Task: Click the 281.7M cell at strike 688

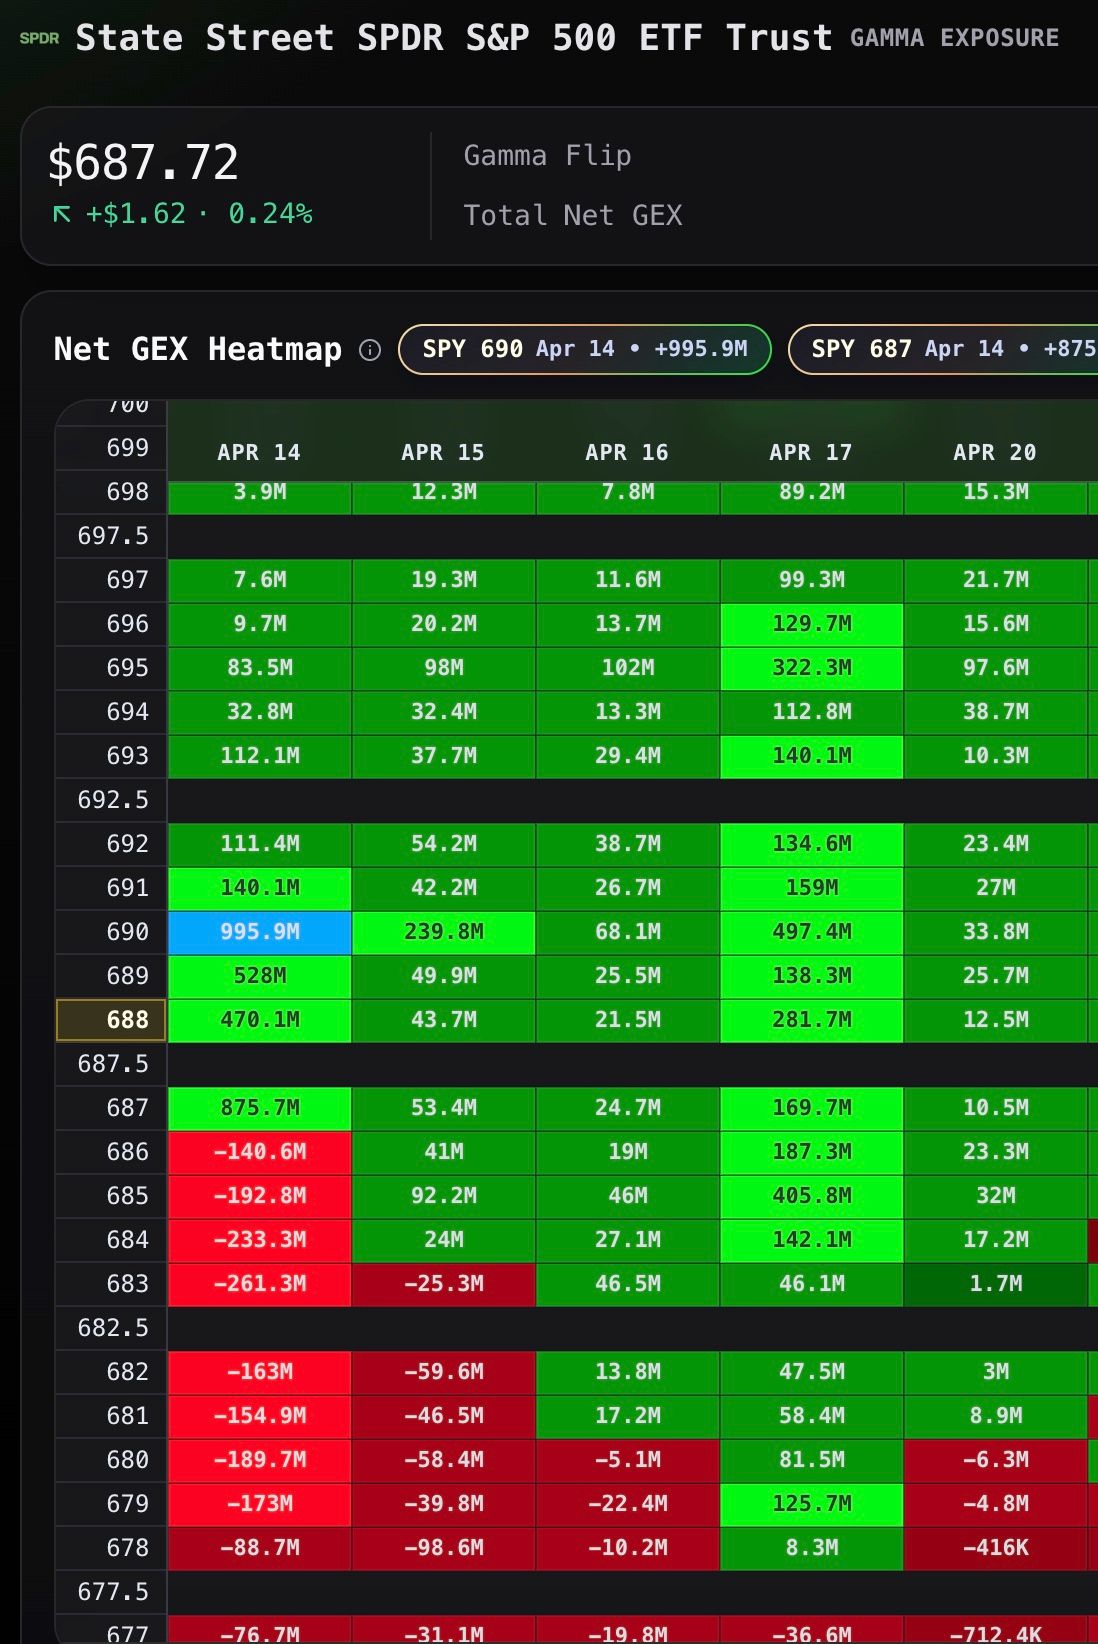Action: 812,1020
